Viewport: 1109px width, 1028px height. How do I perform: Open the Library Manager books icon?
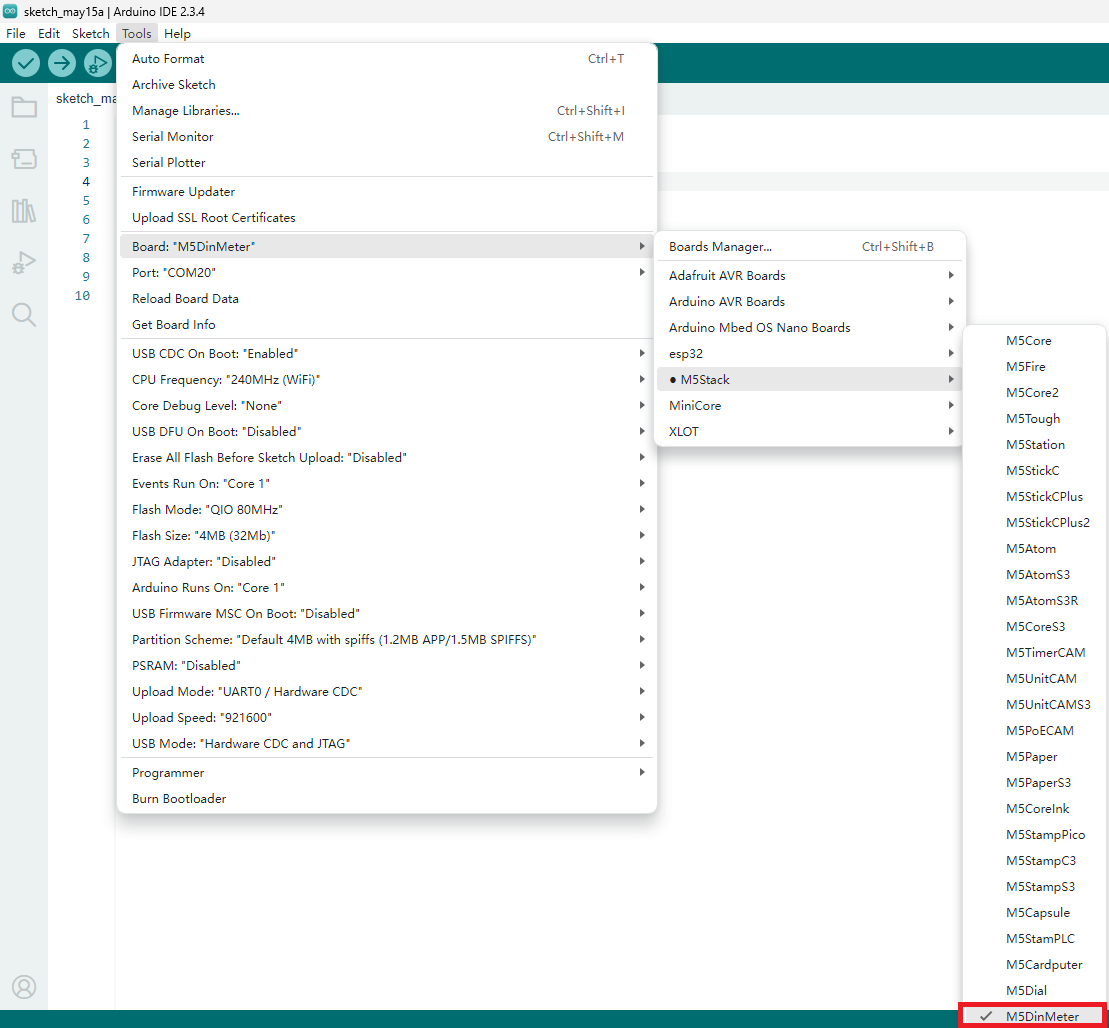point(24,211)
